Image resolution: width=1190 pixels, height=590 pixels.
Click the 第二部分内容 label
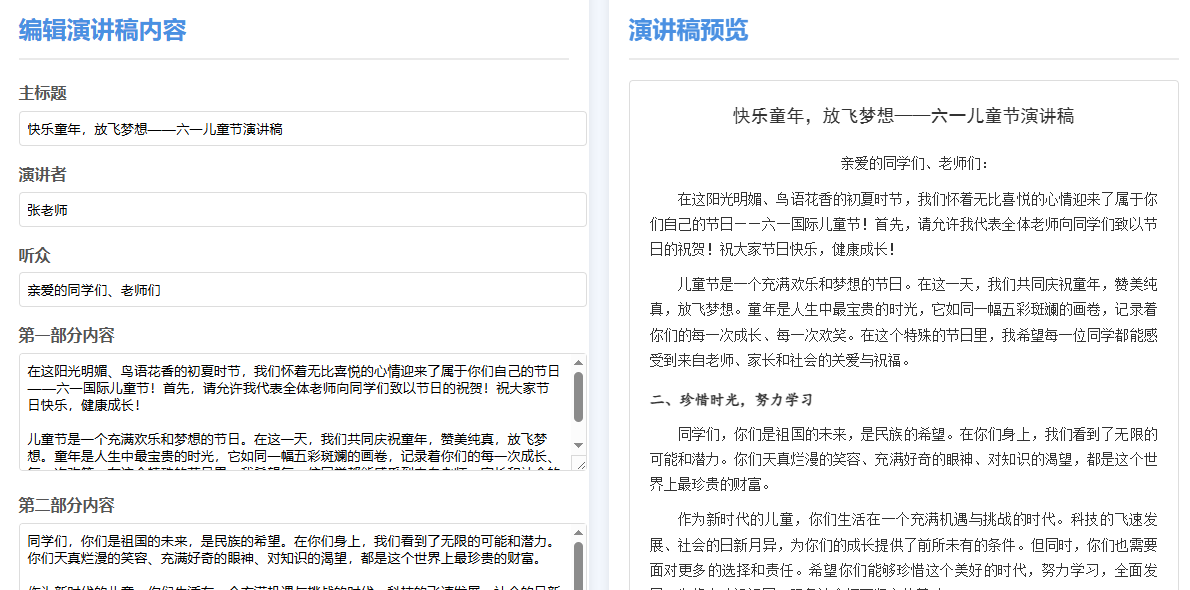67,505
